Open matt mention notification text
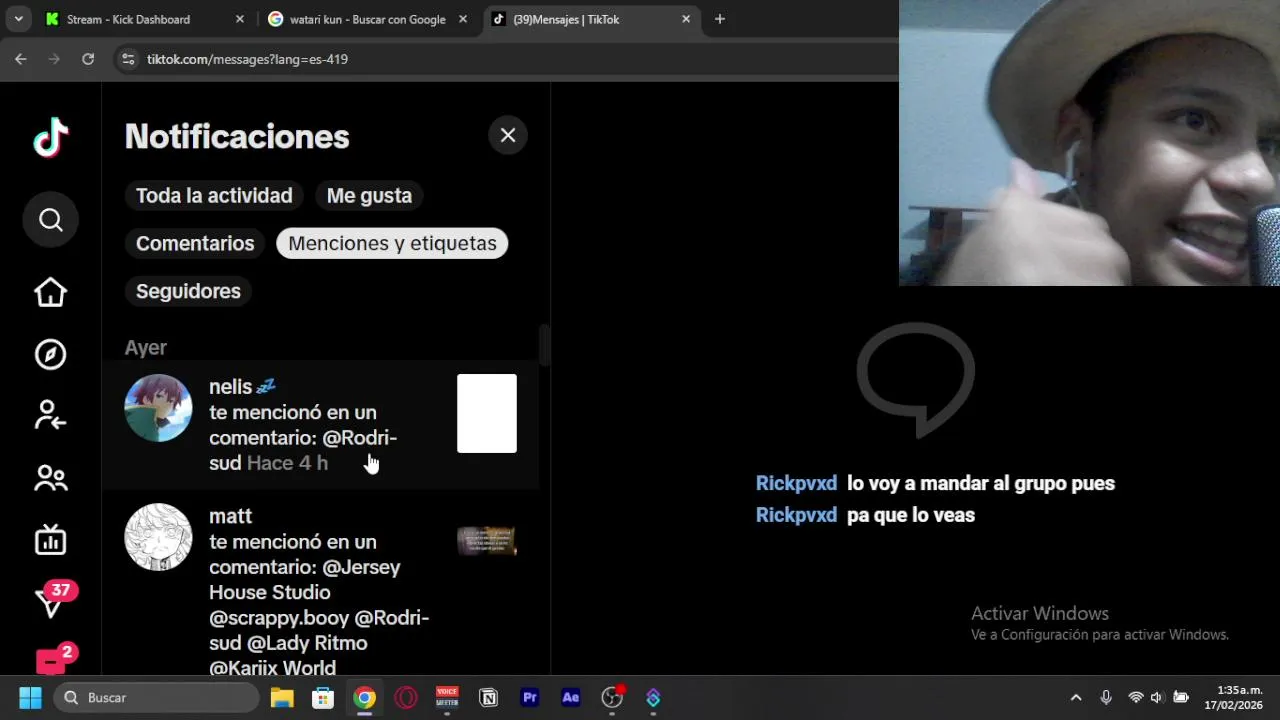This screenshot has width=1280, height=720. coord(319,605)
